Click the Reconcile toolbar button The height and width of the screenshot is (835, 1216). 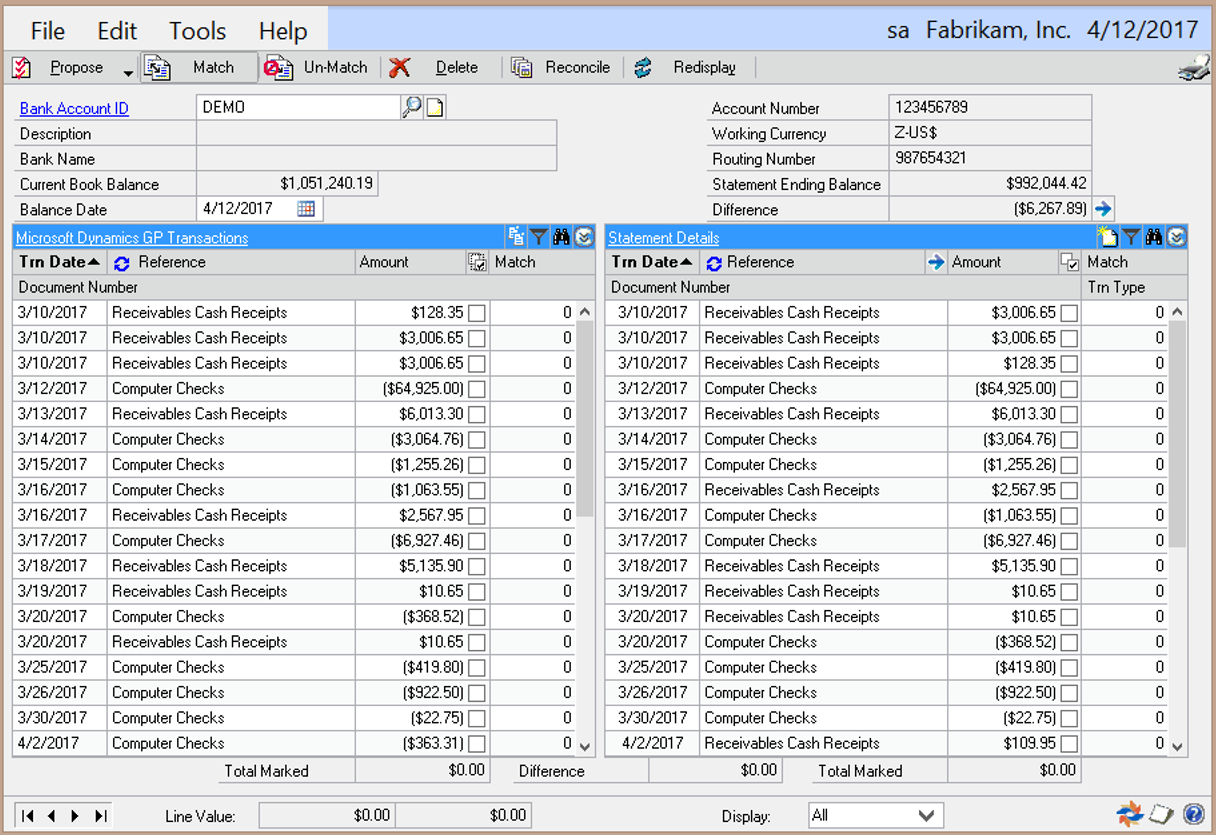[564, 68]
